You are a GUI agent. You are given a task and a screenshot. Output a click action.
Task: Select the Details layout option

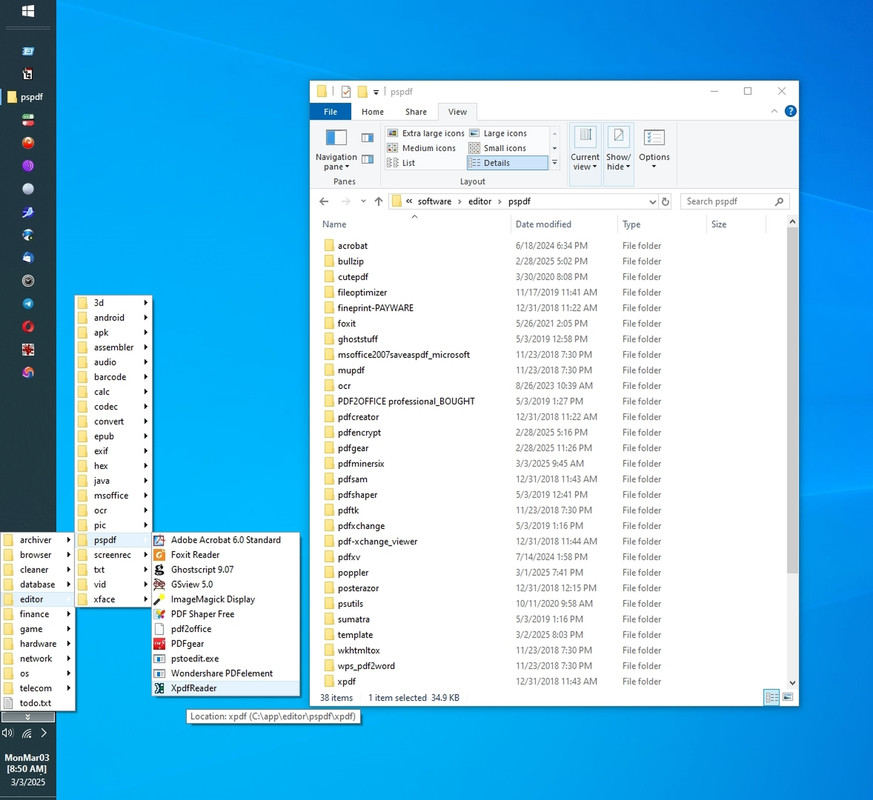click(x=507, y=163)
